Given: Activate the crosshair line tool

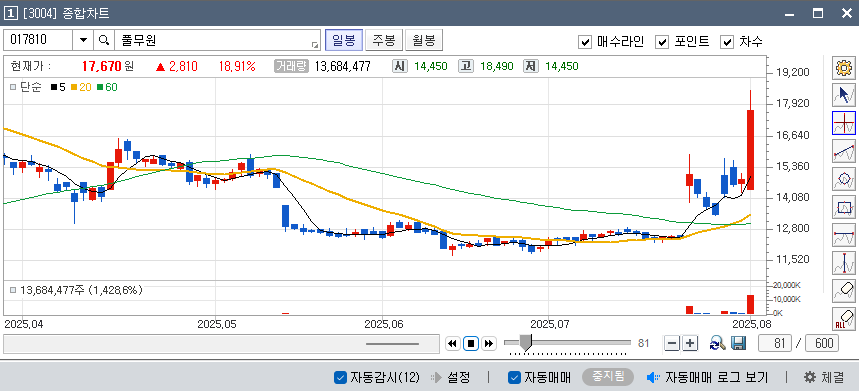Looking at the screenshot, I should tap(844, 123).
